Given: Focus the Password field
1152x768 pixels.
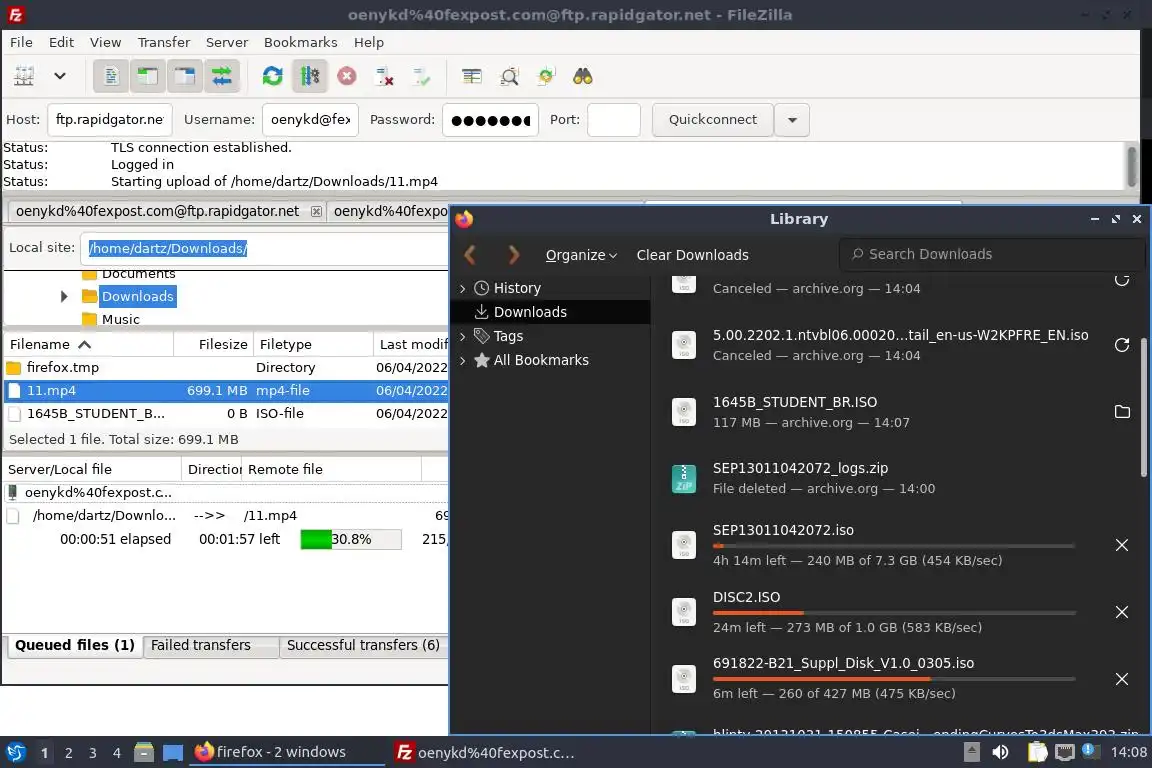Looking at the screenshot, I should pos(490,119).
